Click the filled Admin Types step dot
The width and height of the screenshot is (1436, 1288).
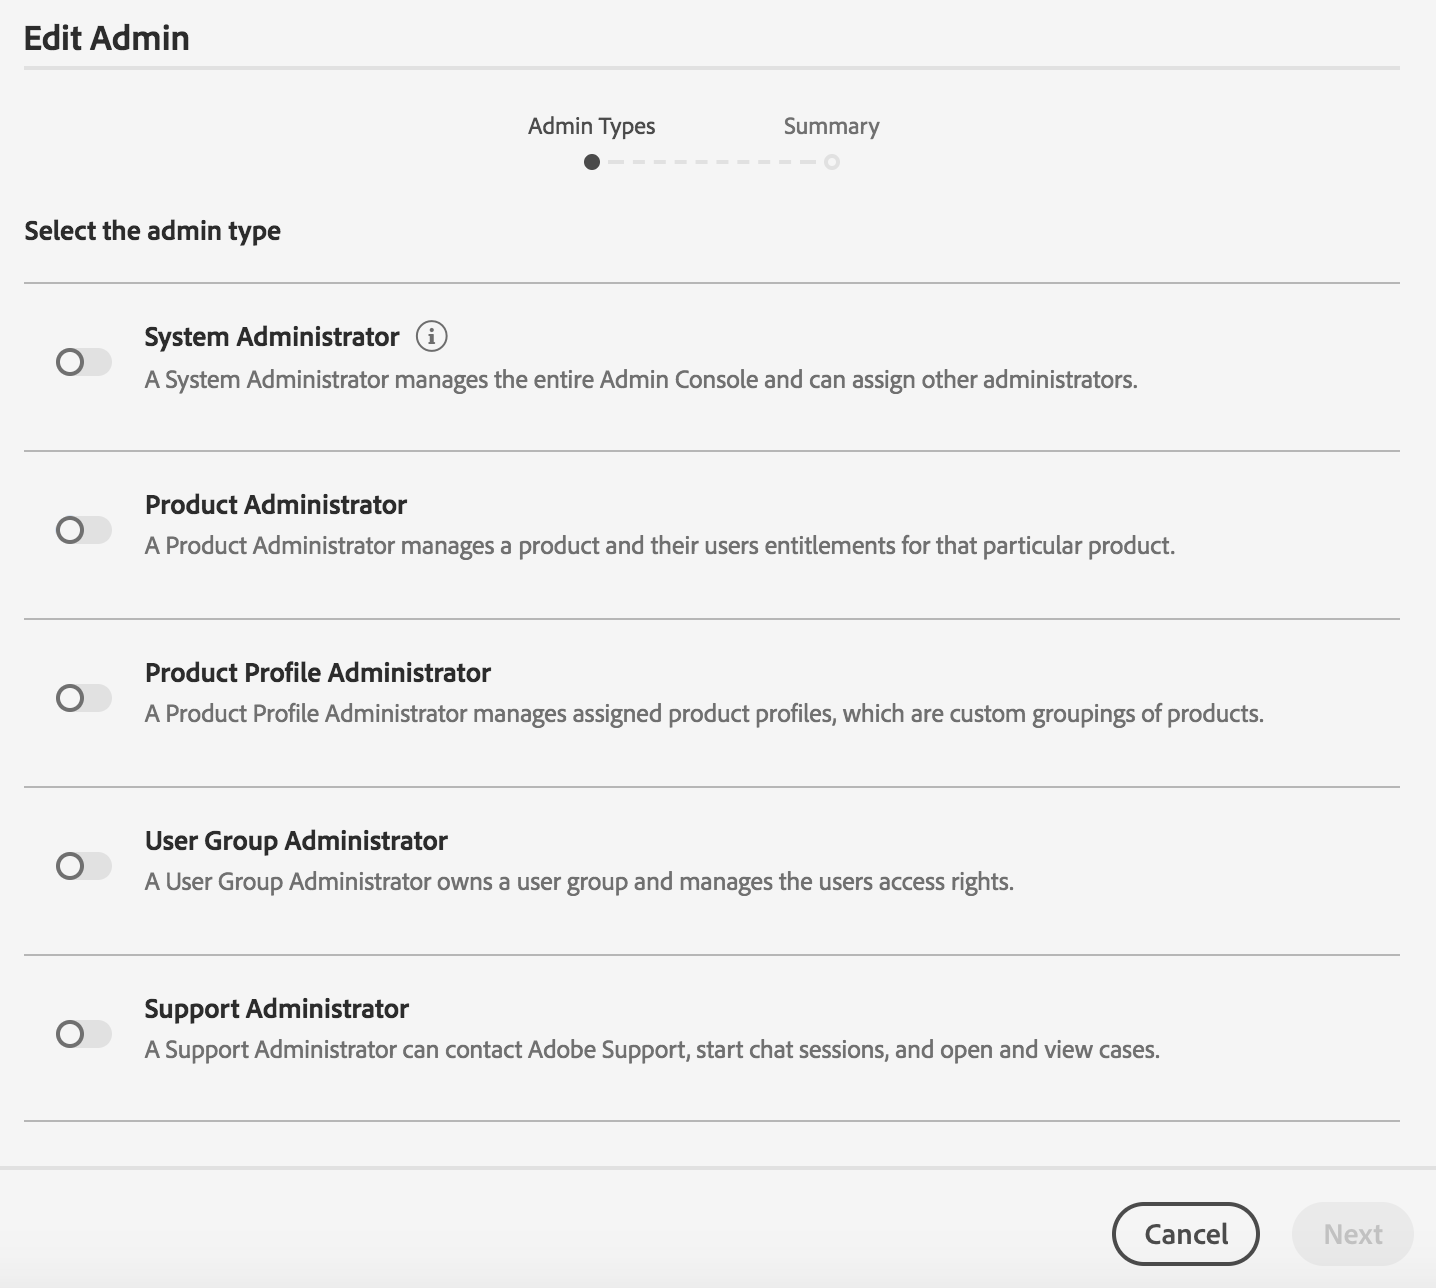click(592, 162)
